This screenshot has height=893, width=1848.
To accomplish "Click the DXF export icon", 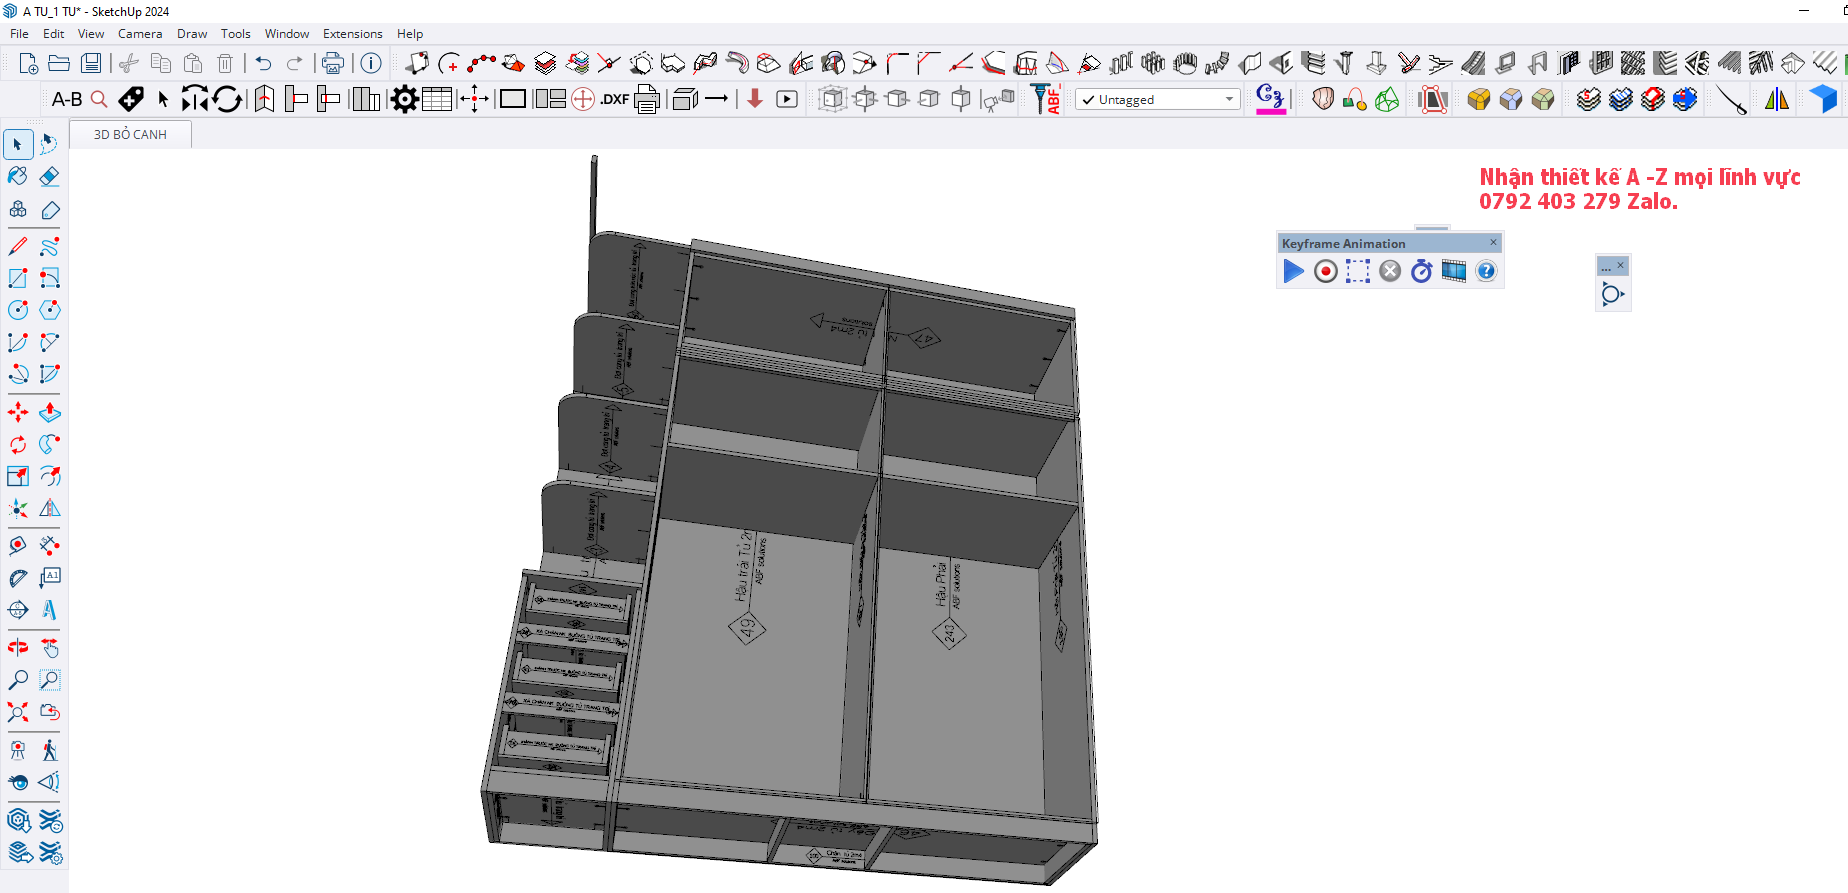I will tap(614, 99).
